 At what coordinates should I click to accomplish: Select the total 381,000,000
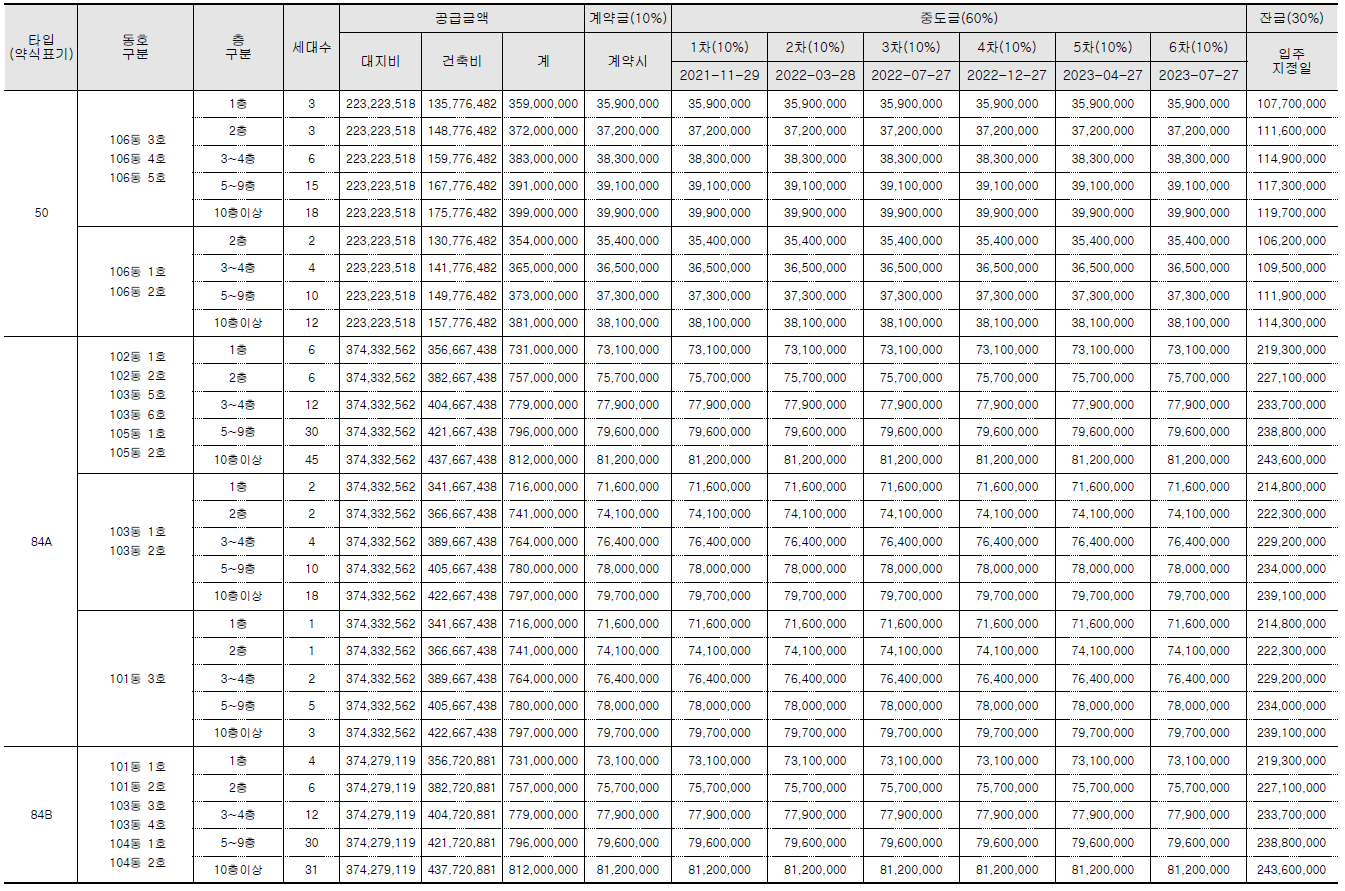coord(543,323)
